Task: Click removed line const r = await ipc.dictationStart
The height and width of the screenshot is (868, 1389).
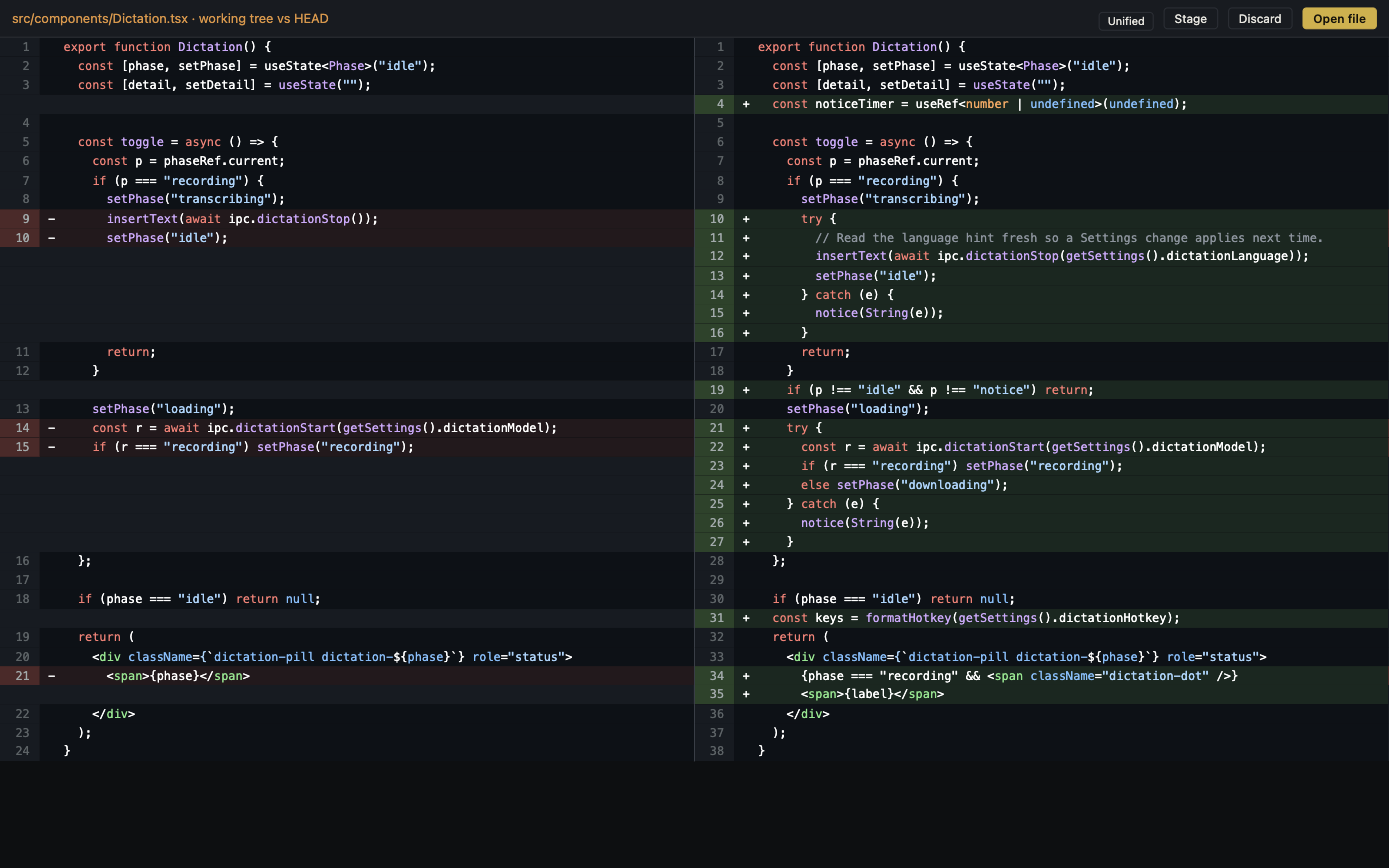Action: (347, 427)
